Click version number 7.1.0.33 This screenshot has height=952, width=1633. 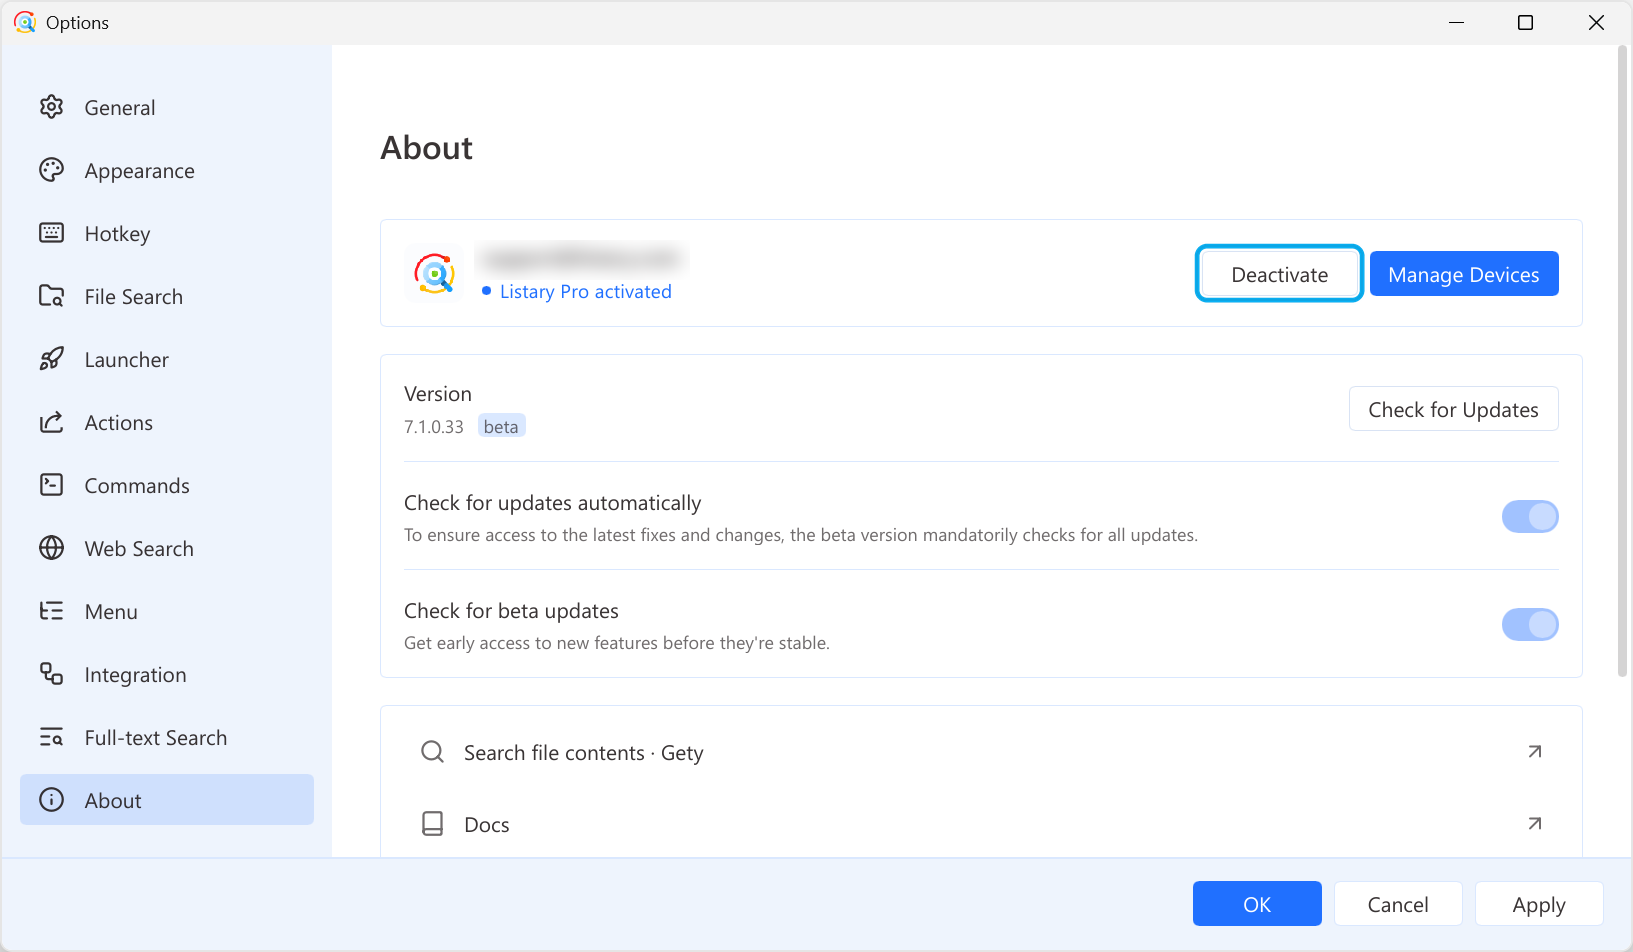pos(434,427)
